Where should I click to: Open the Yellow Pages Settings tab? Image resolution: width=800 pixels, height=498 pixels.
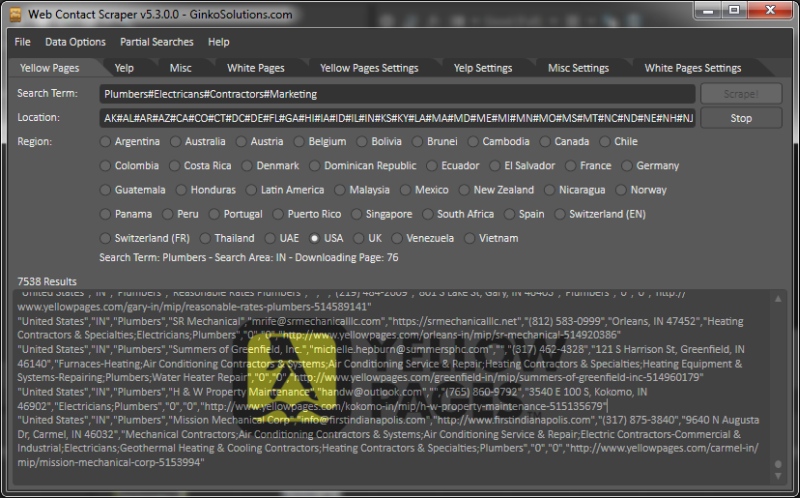[x=369, y=68]
